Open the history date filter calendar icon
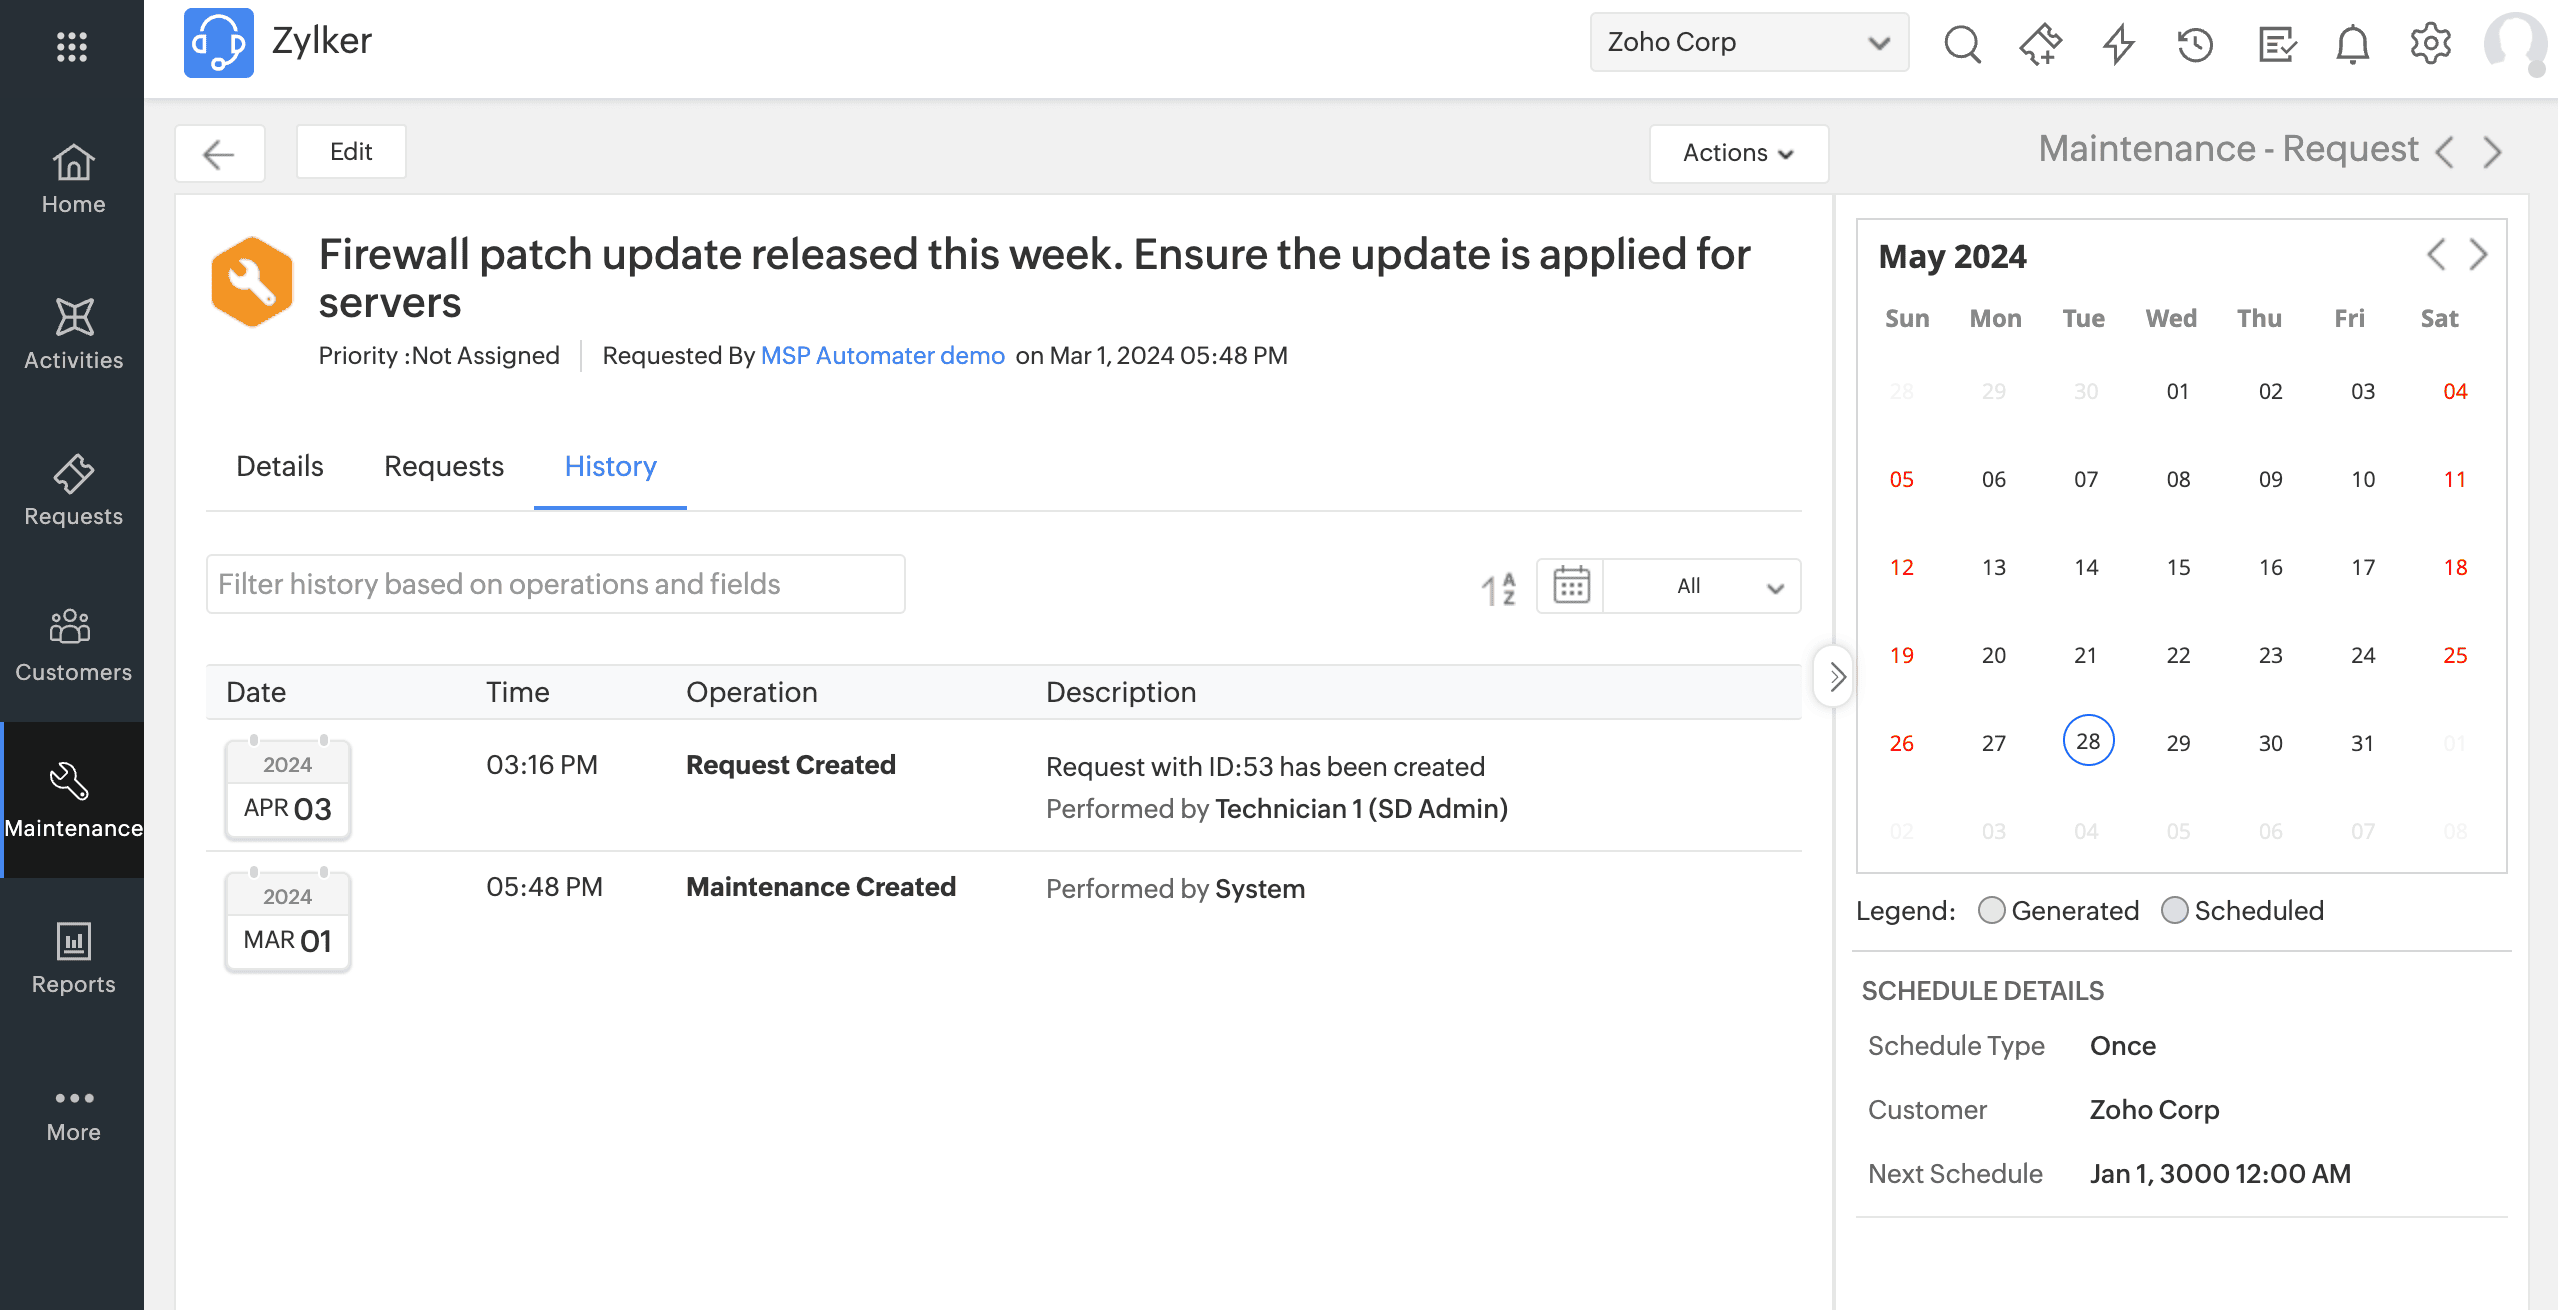 (x=1571, y=586)
